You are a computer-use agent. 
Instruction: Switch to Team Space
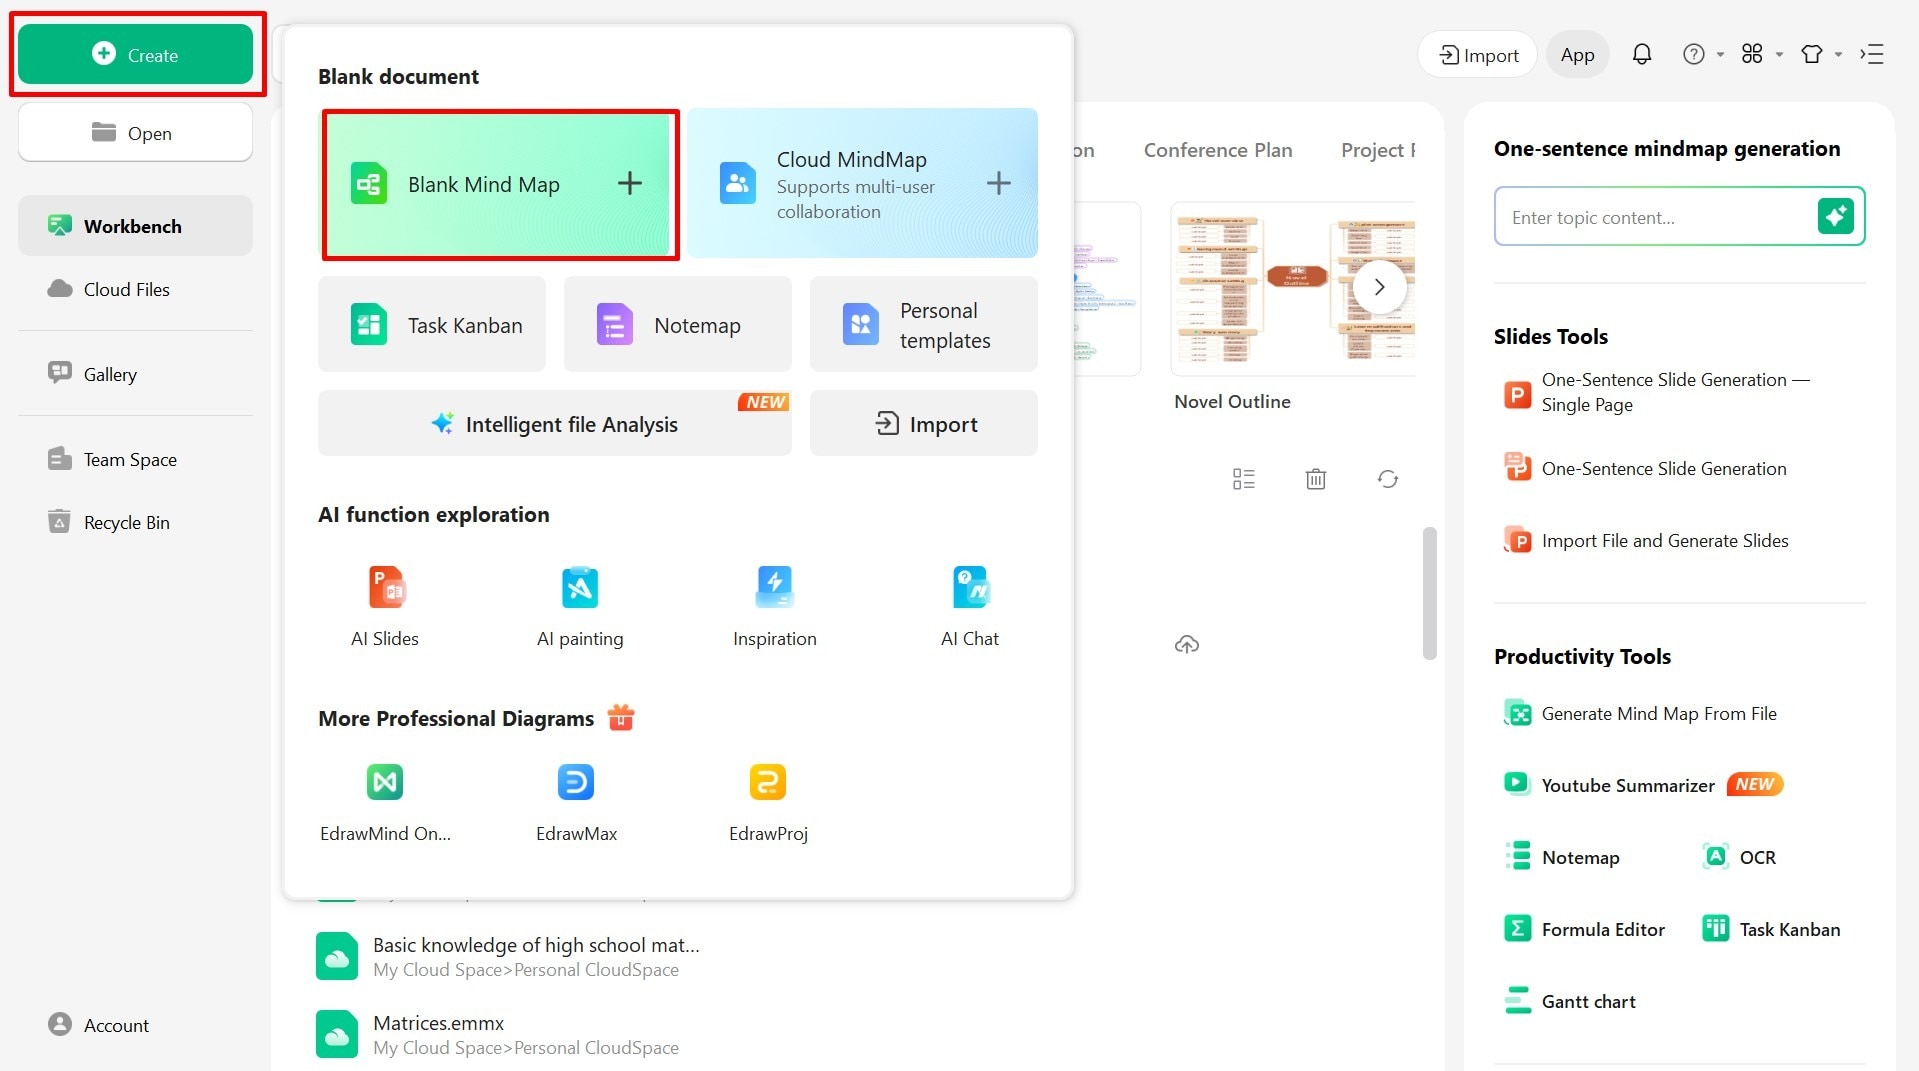135,459
